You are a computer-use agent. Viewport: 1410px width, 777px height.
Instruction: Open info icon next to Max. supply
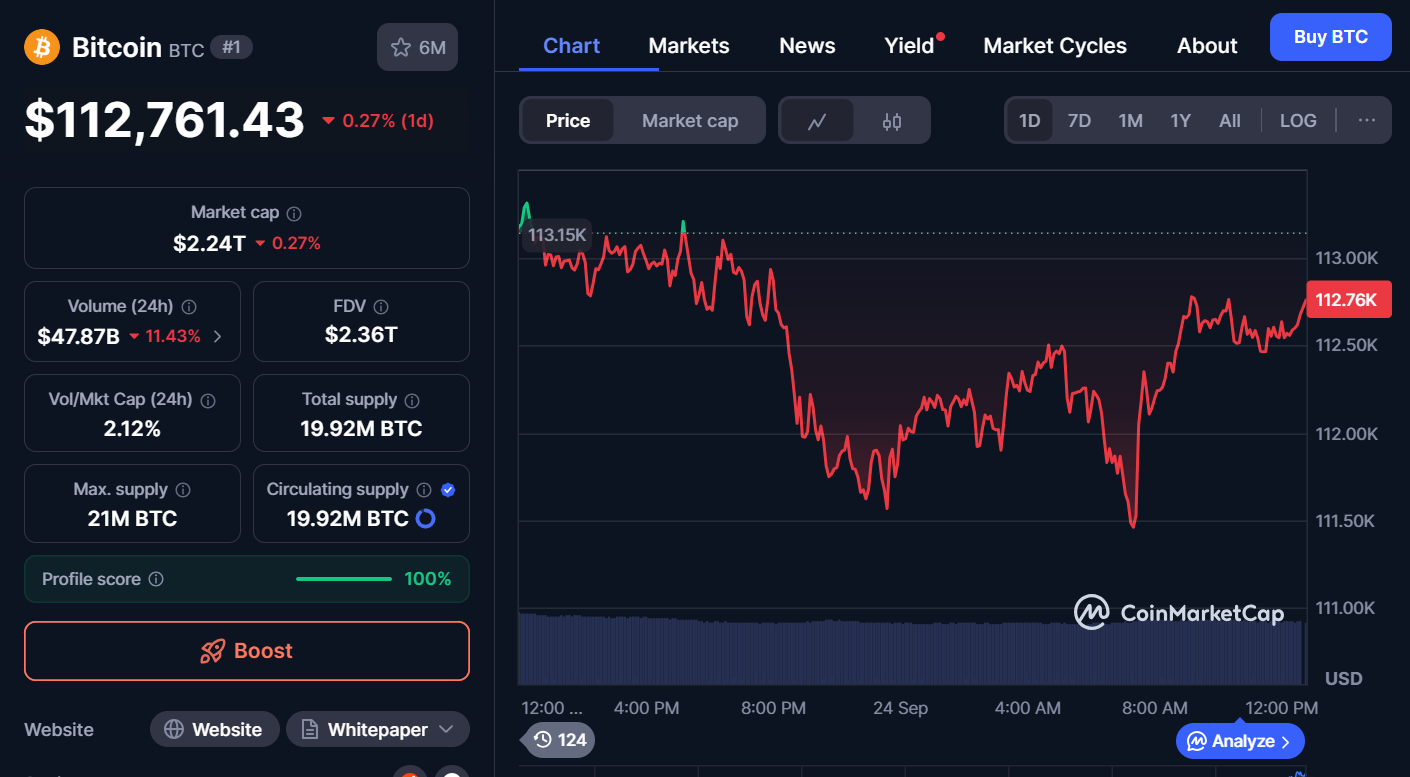[x=183, y=490]
